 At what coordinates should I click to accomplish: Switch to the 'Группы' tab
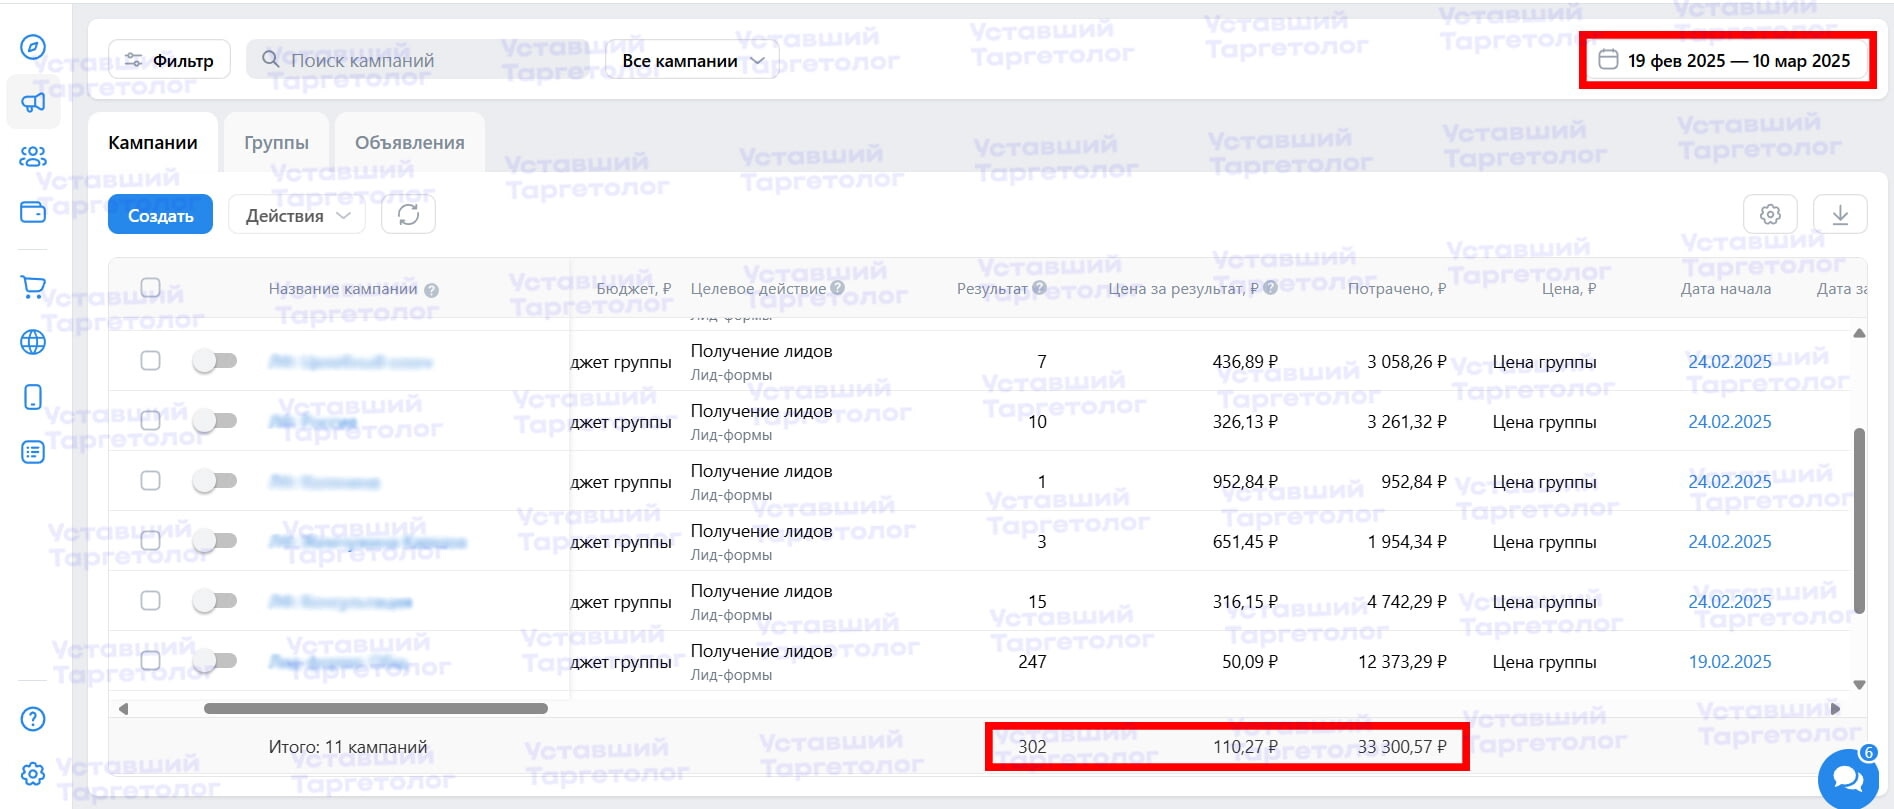pos(276,143)
